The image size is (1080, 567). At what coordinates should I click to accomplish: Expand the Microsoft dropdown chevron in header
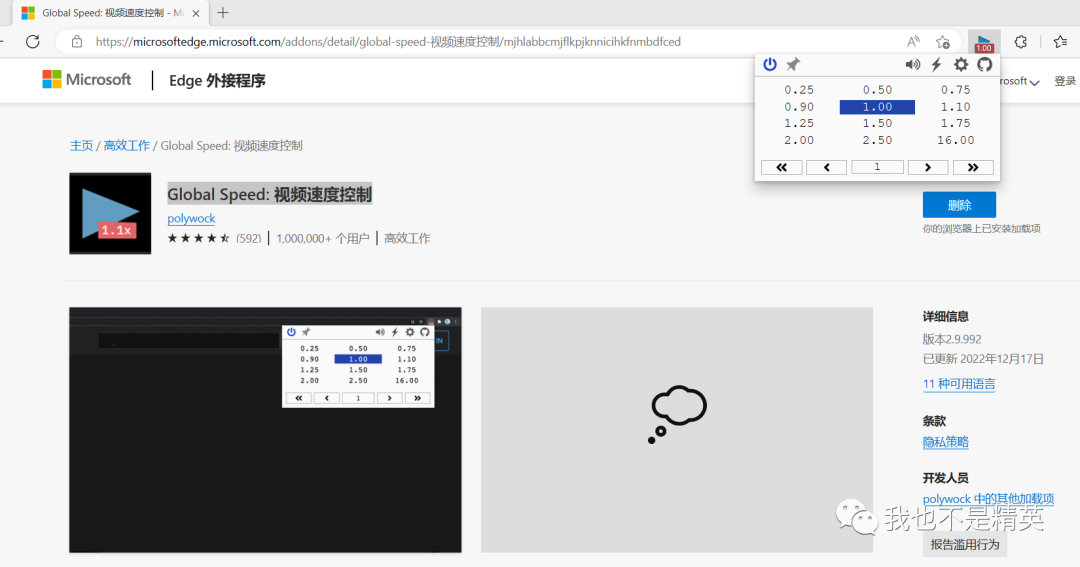[x=1034, y=82]
